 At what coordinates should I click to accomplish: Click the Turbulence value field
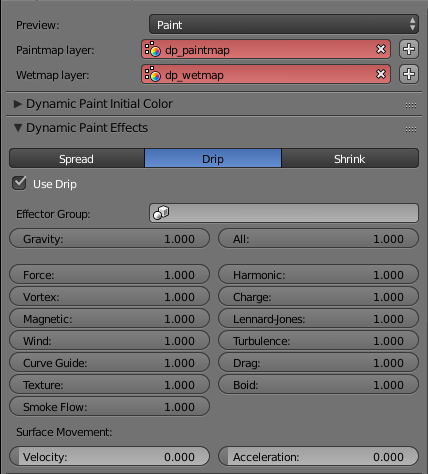click(318, 341)
